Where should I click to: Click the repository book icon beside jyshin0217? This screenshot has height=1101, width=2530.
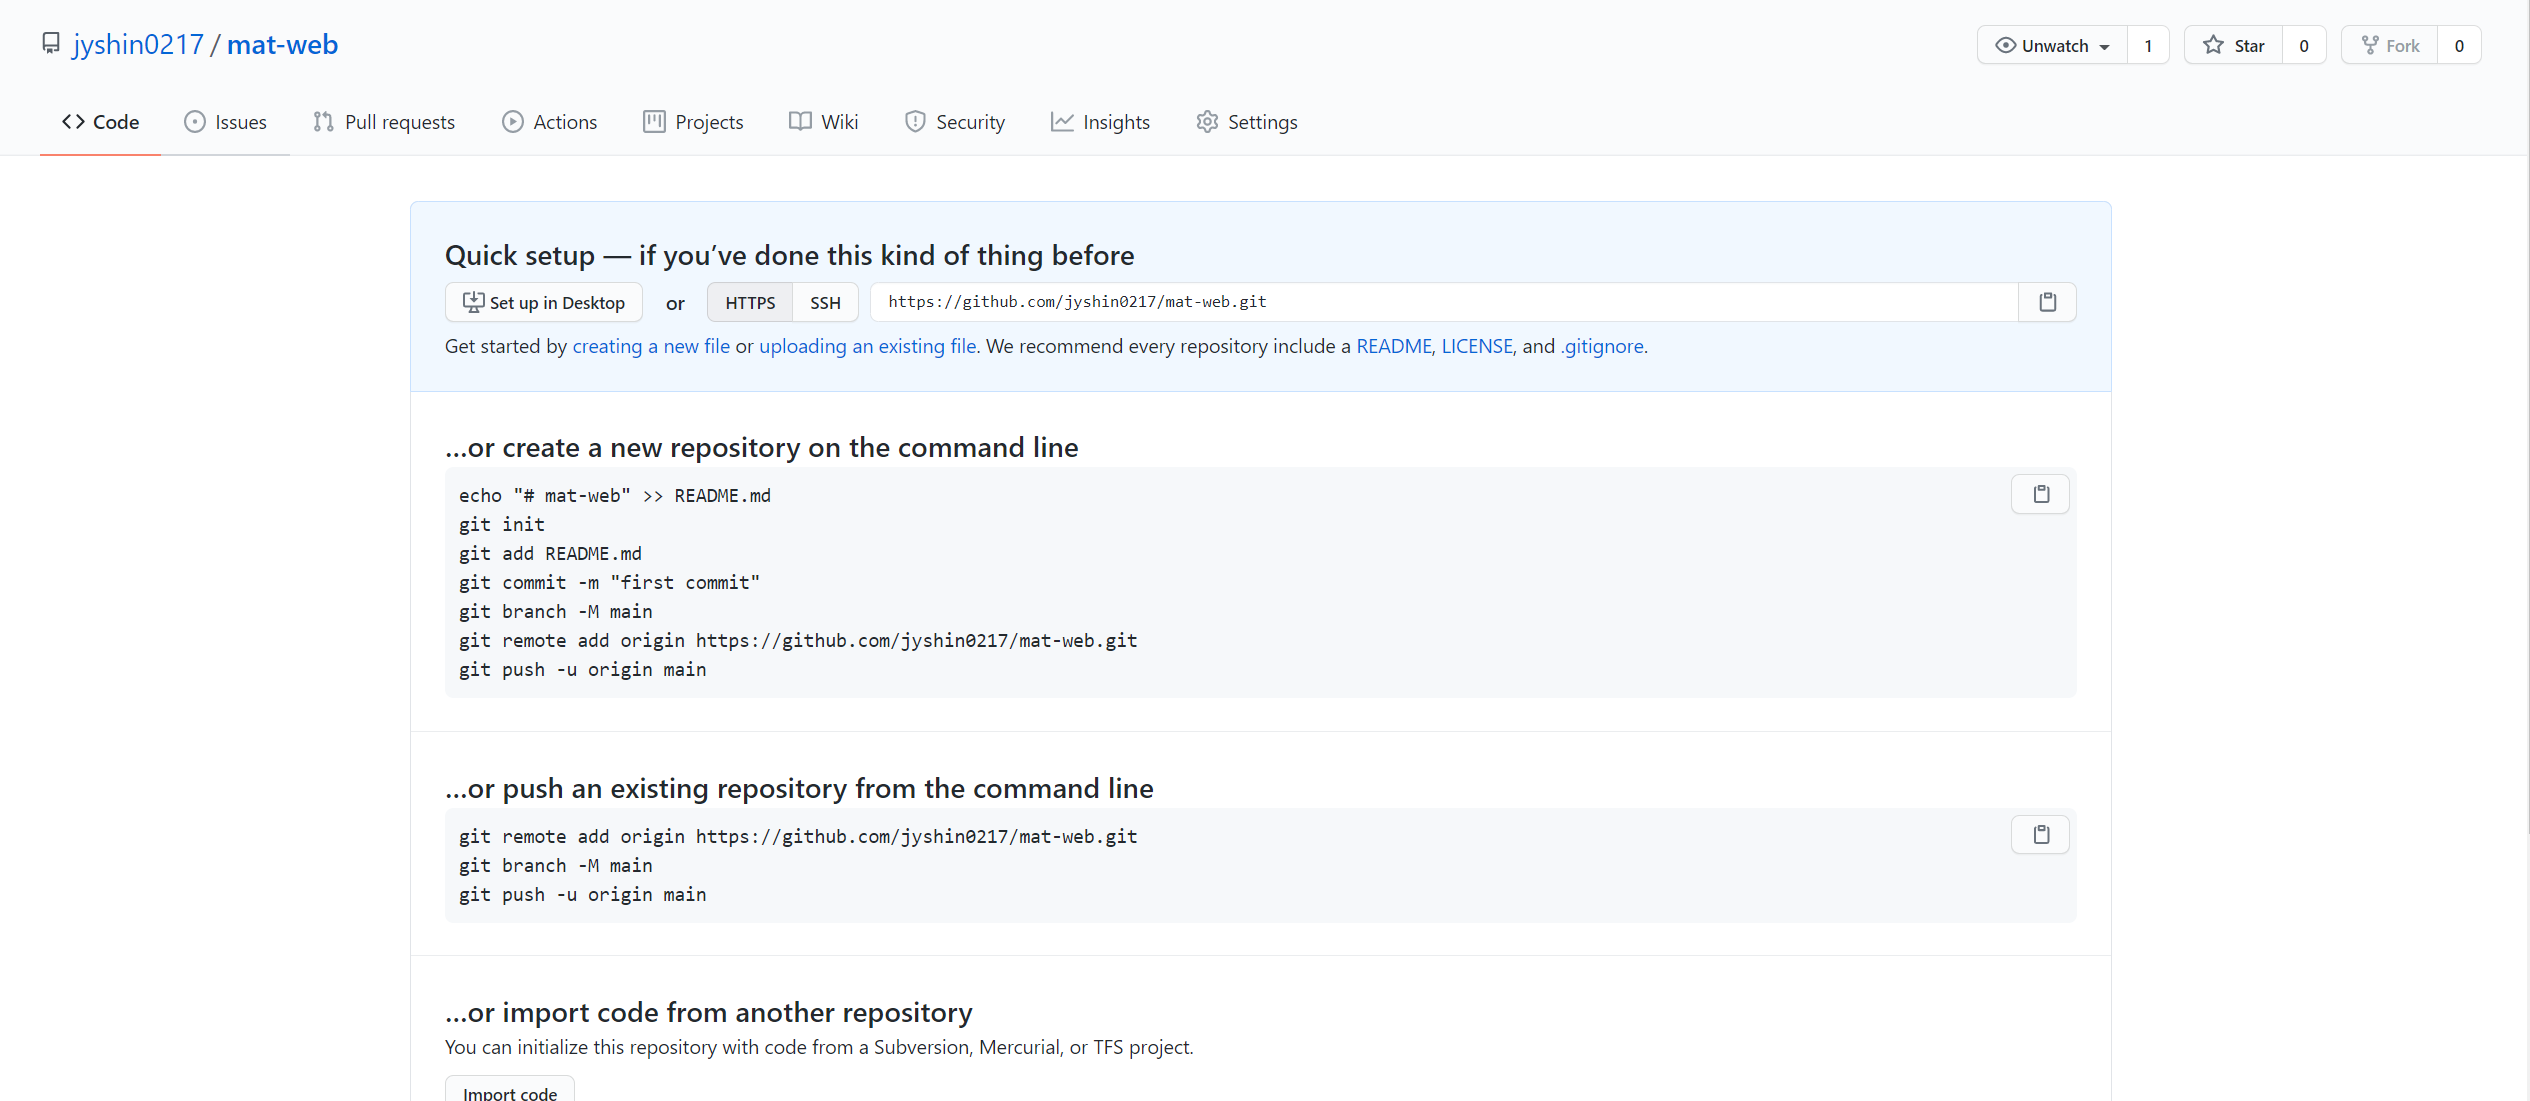(x=51, y=44)
